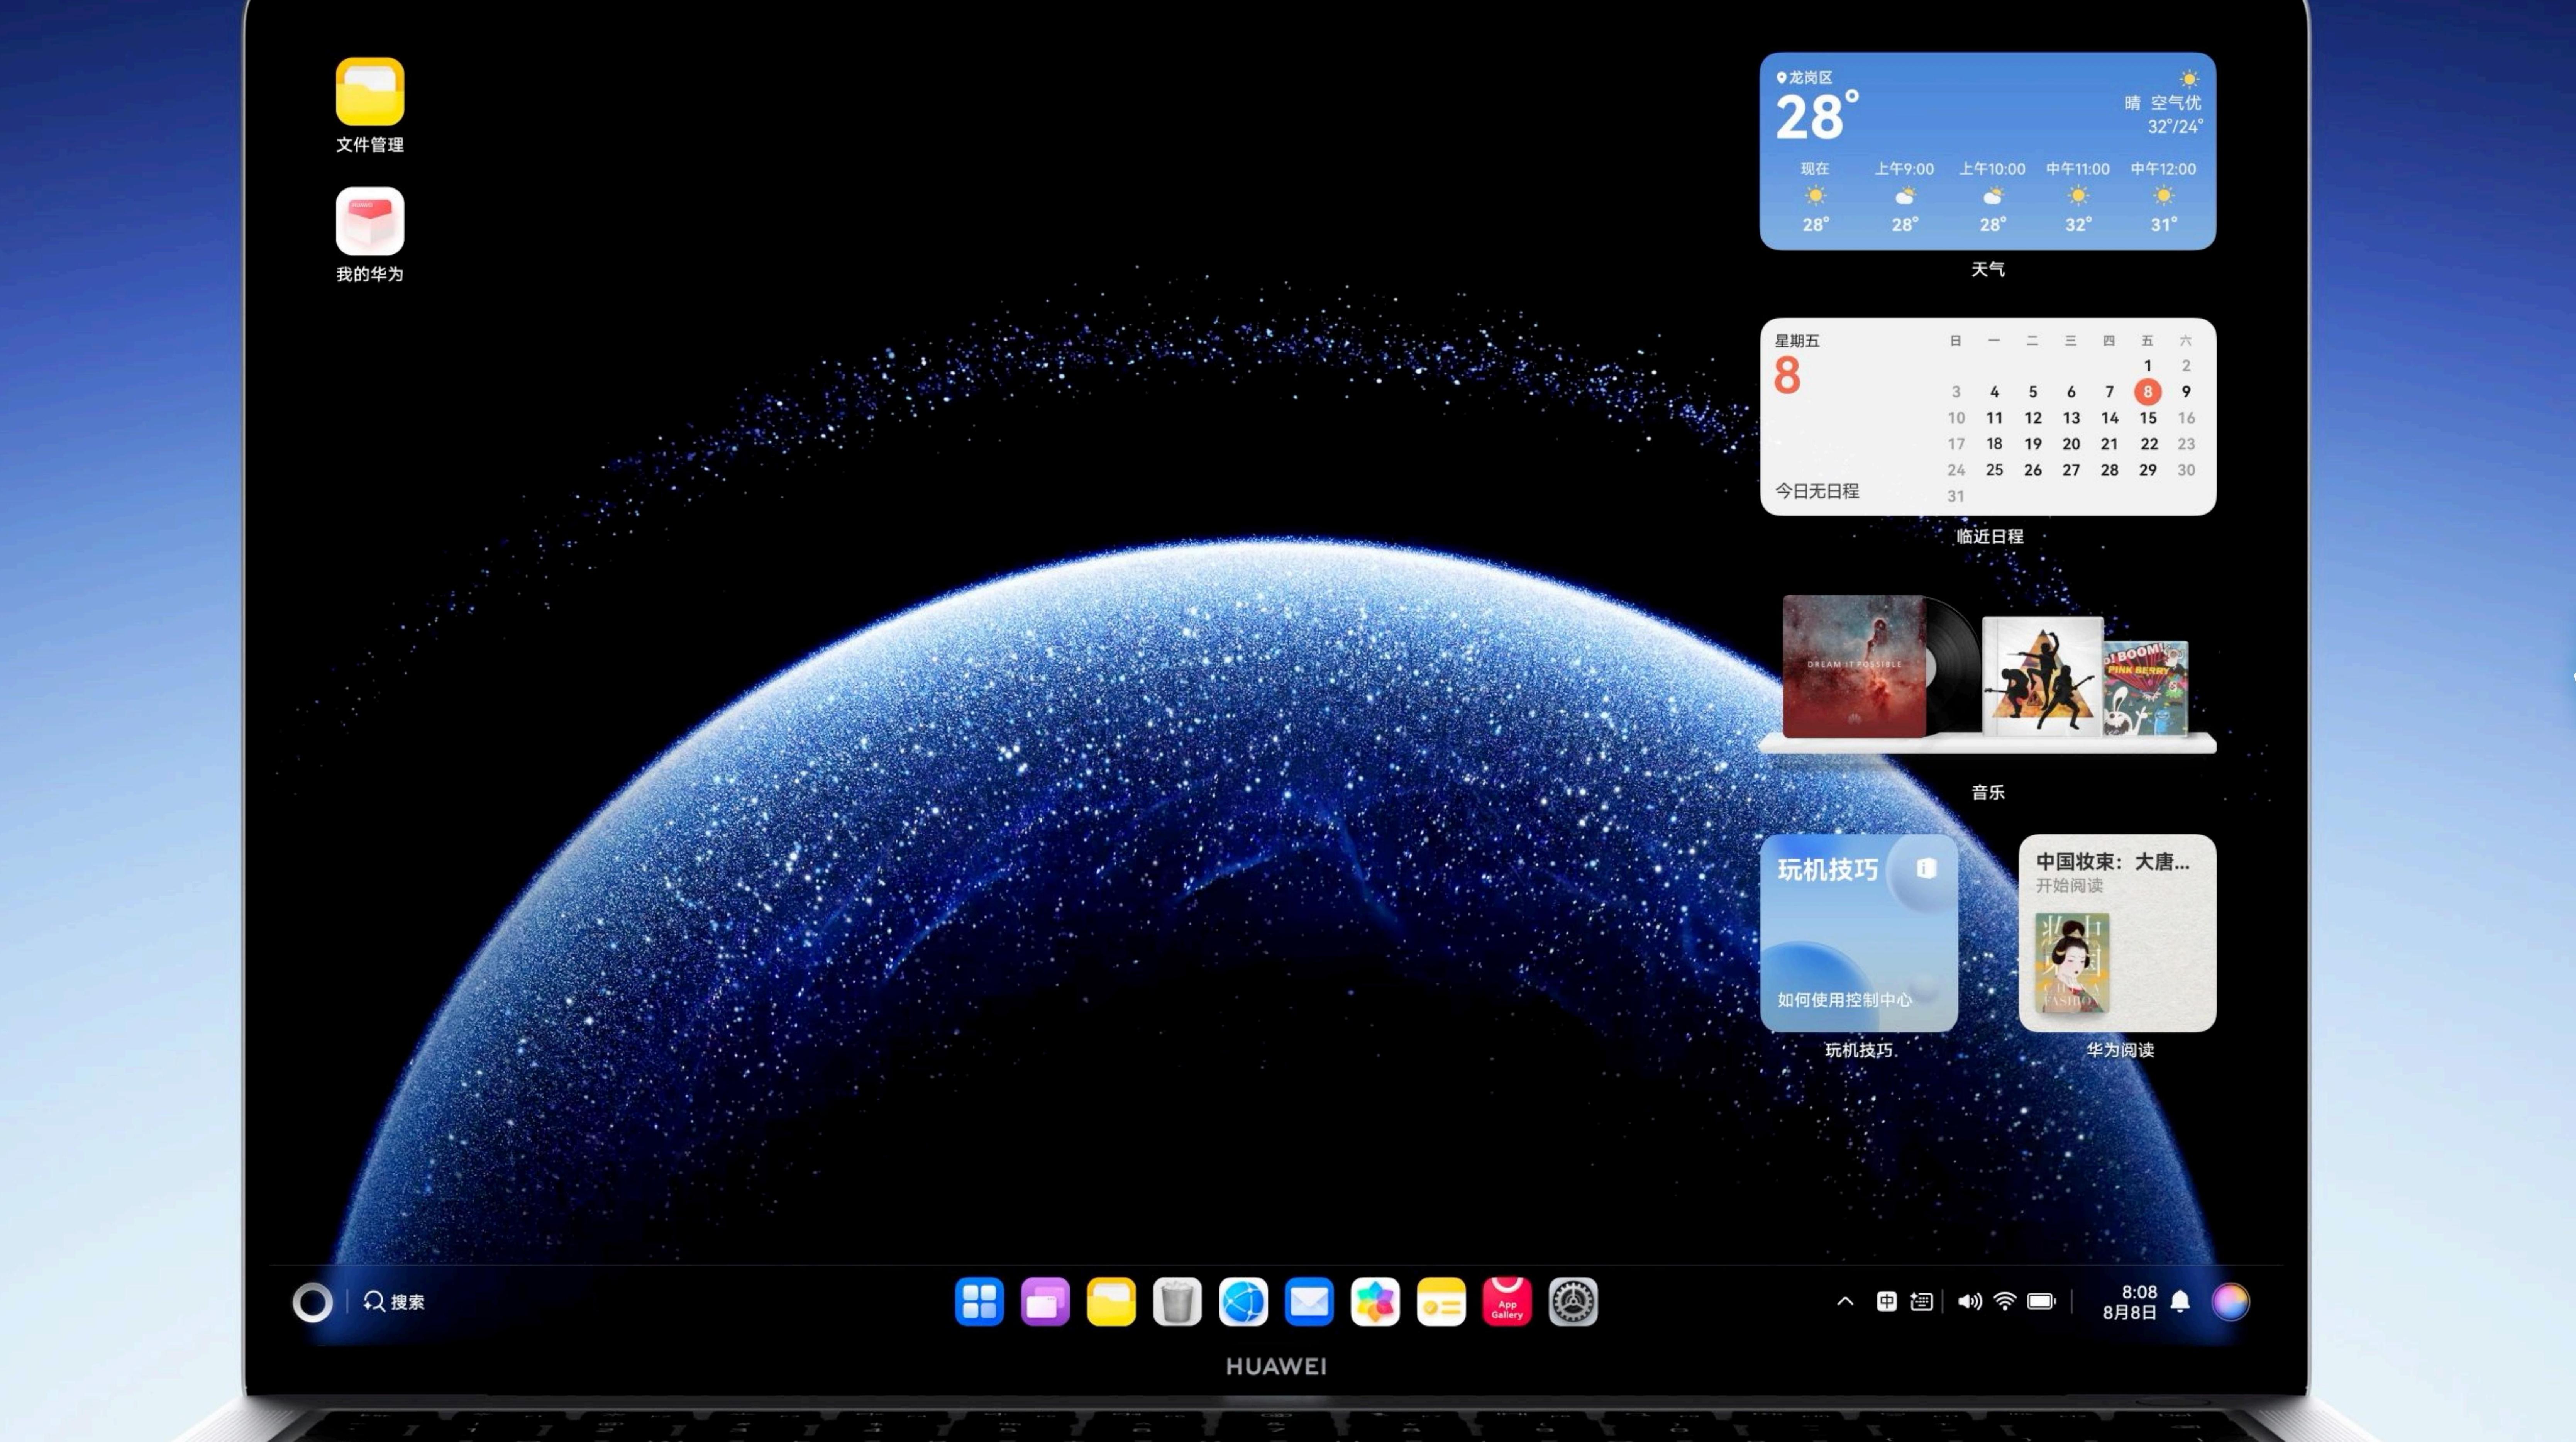Open the blue app grid launcher in dock

pos(979,1302)
